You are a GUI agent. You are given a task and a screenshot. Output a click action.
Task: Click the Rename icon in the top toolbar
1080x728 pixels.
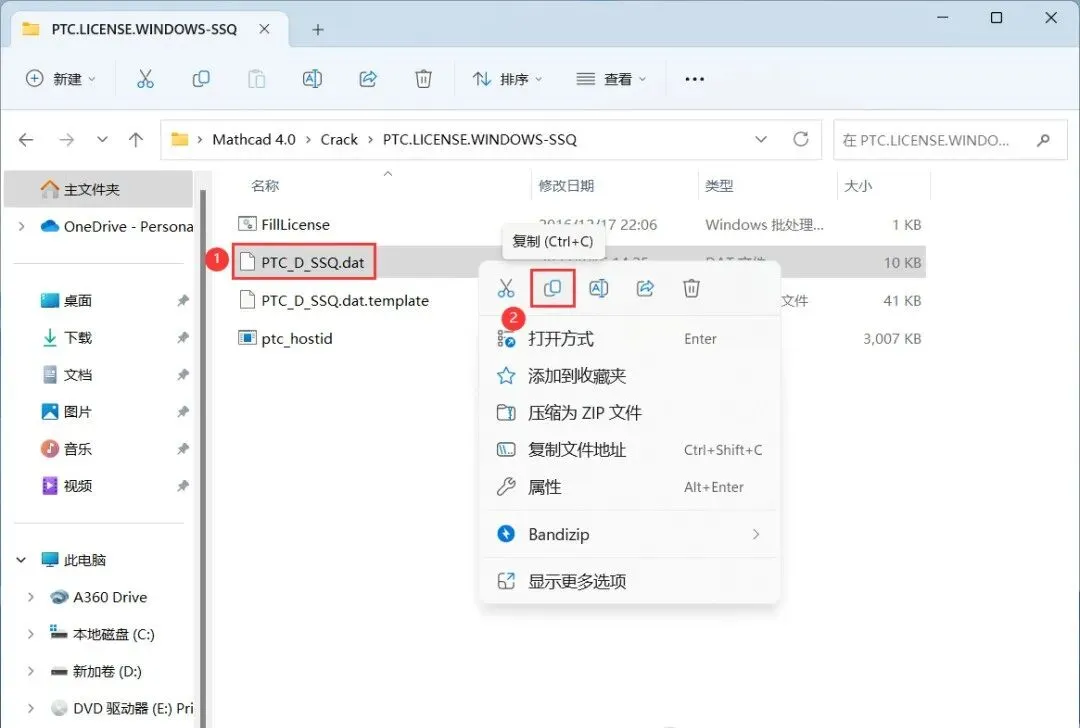tap(312, 79)
